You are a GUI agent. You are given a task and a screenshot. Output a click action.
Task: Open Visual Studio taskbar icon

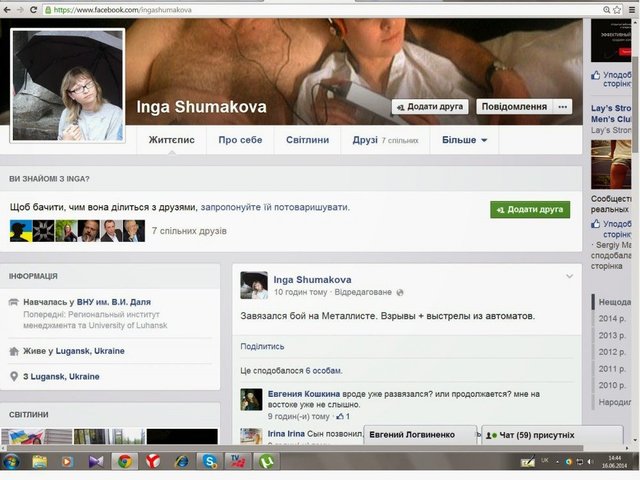96,462
